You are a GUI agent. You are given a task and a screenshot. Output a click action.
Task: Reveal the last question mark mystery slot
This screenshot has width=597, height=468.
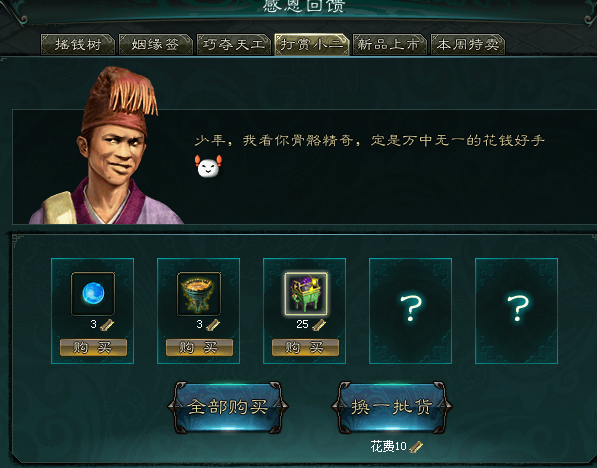coord(516,311)
